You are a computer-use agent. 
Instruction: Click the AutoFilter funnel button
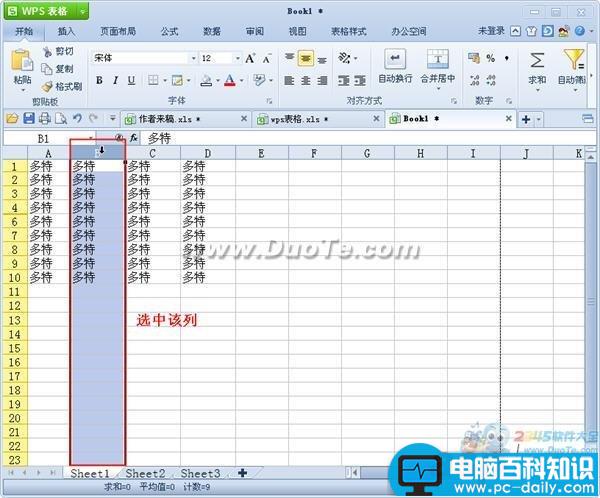click(x=573, y=69)
